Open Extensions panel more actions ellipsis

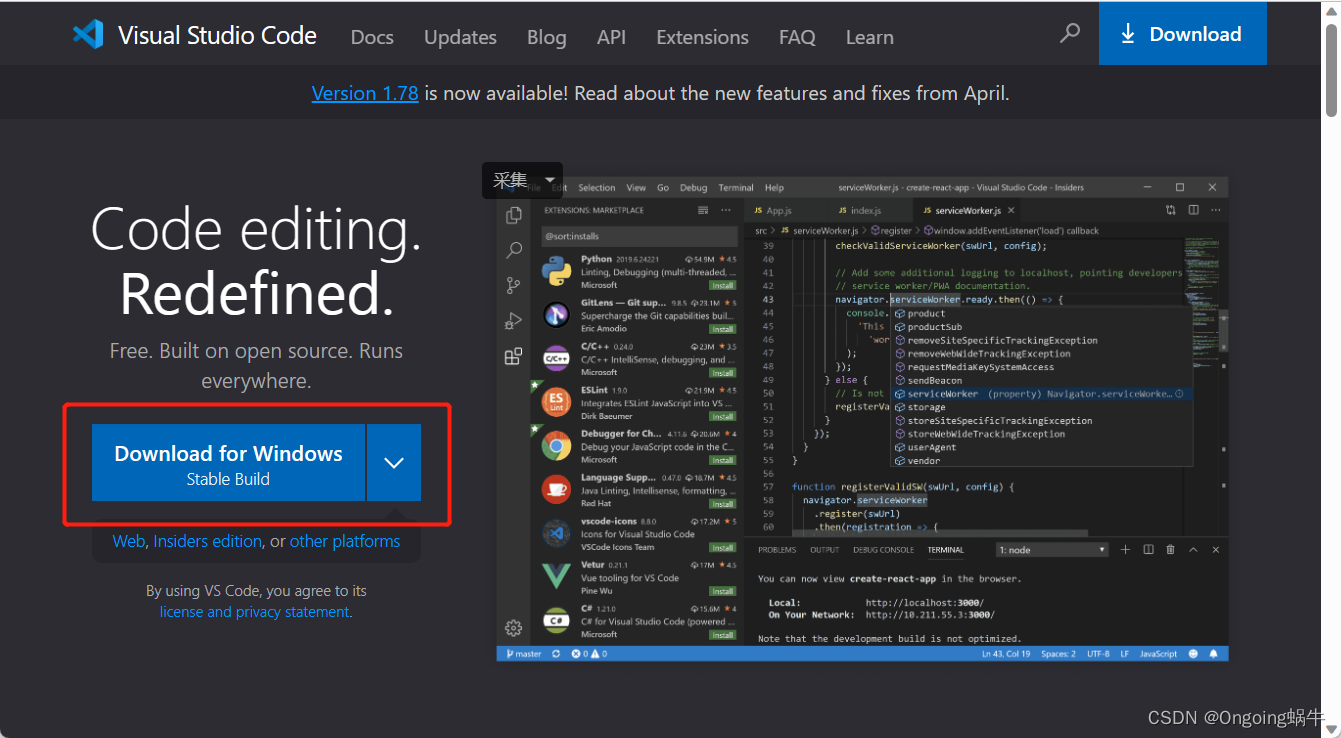(727, 211)
